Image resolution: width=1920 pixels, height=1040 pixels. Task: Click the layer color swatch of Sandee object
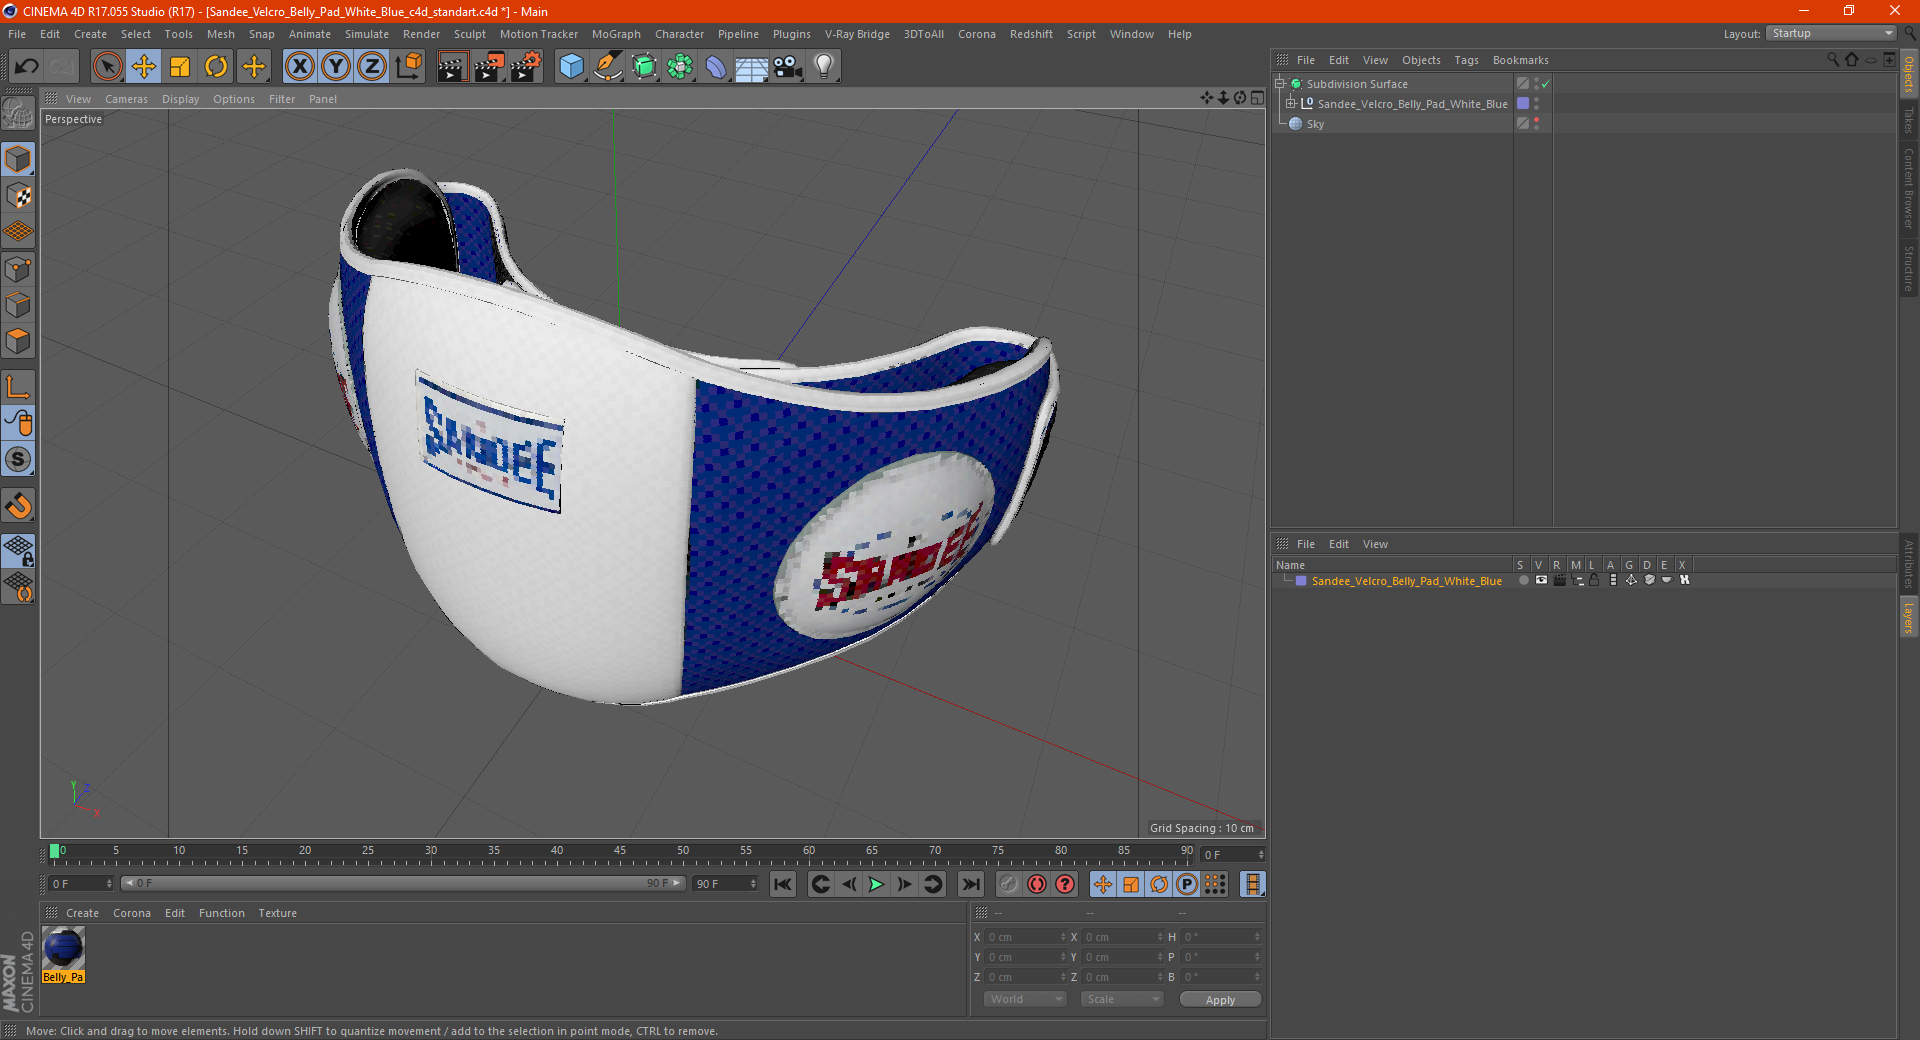1523,104
